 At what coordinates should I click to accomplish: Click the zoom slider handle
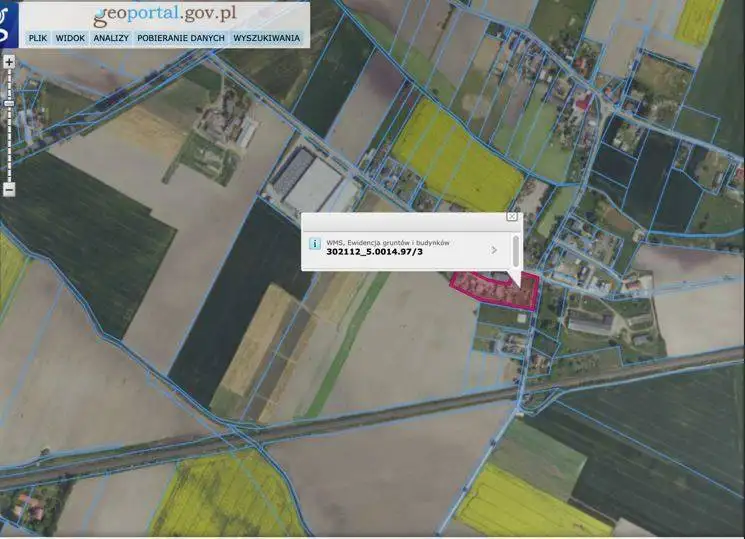(9, 103)
